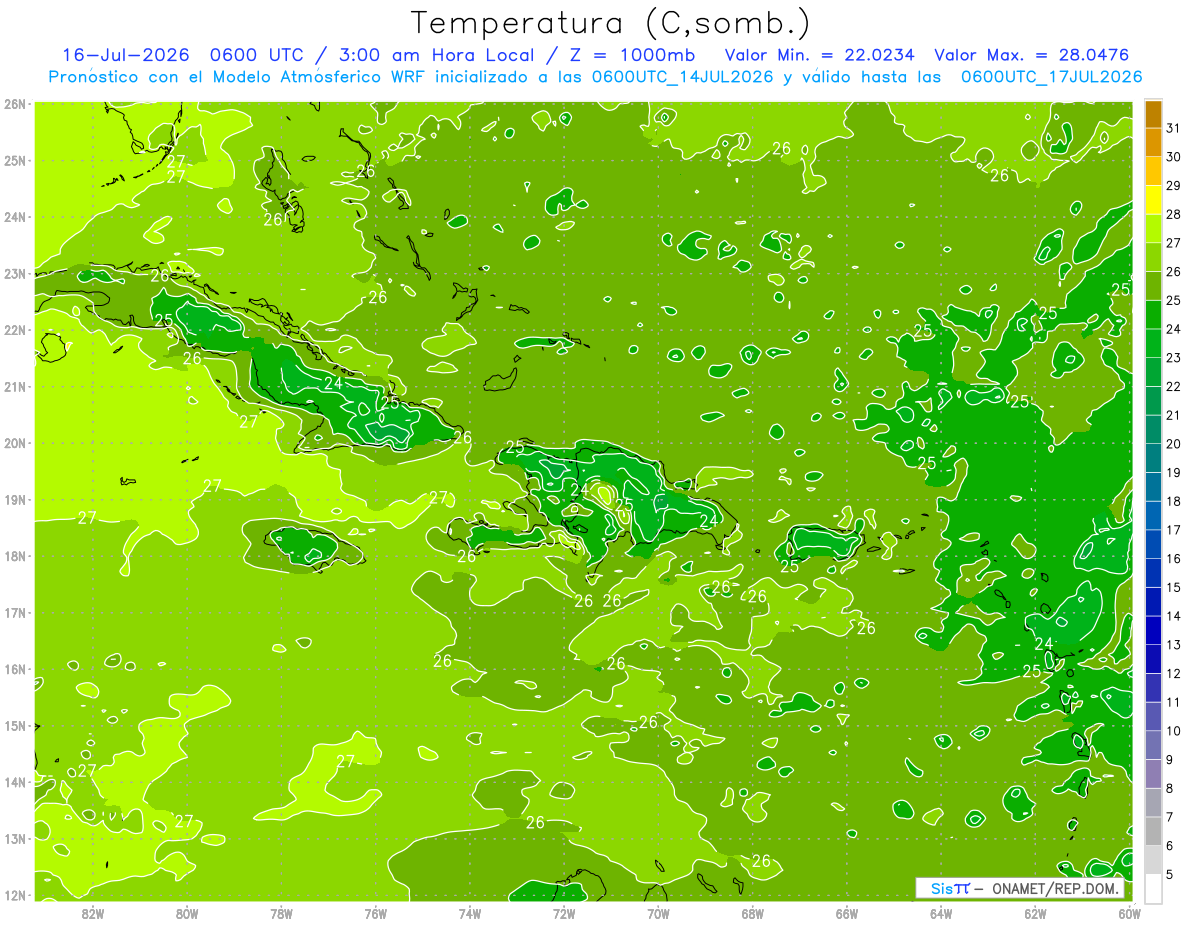Click the colorbar swatch between 25 and 26
The image size is (1200, 927).
click(1153, 287)
